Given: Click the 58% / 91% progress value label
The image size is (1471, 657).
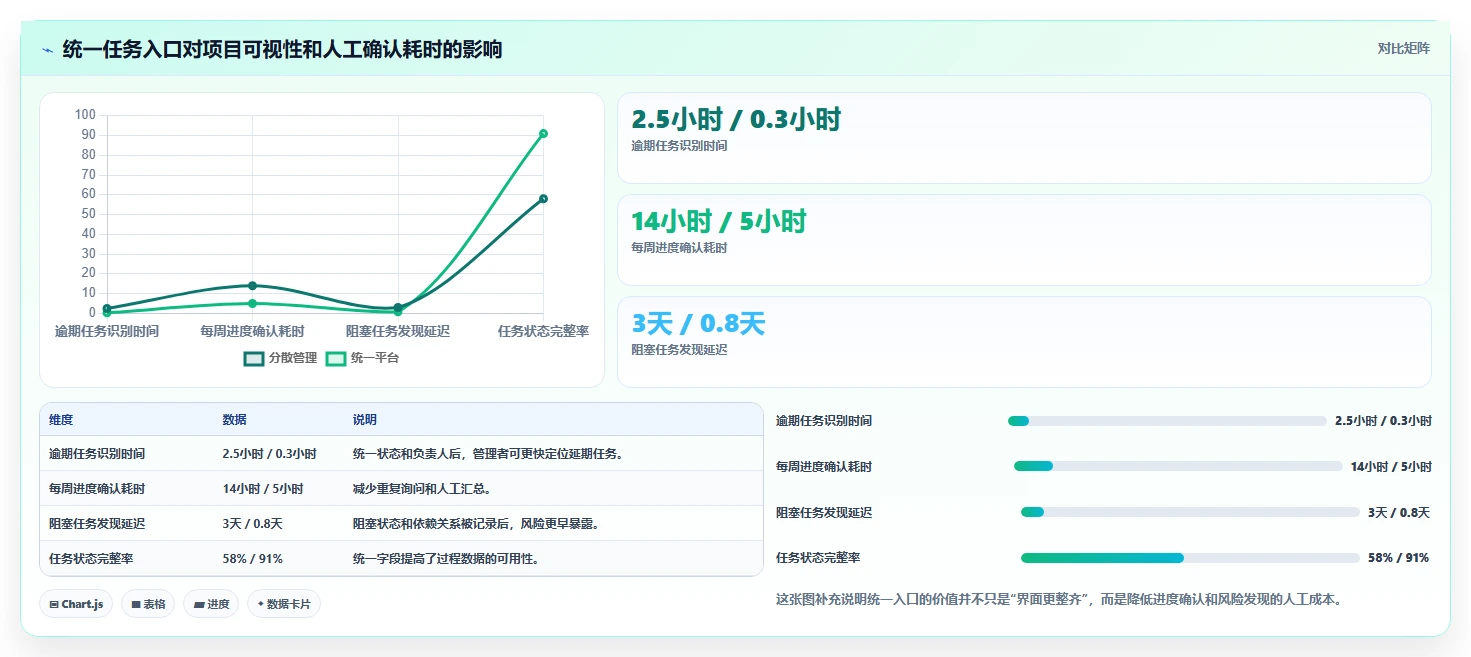Looking at the screenshot, I should (1398, 558).
